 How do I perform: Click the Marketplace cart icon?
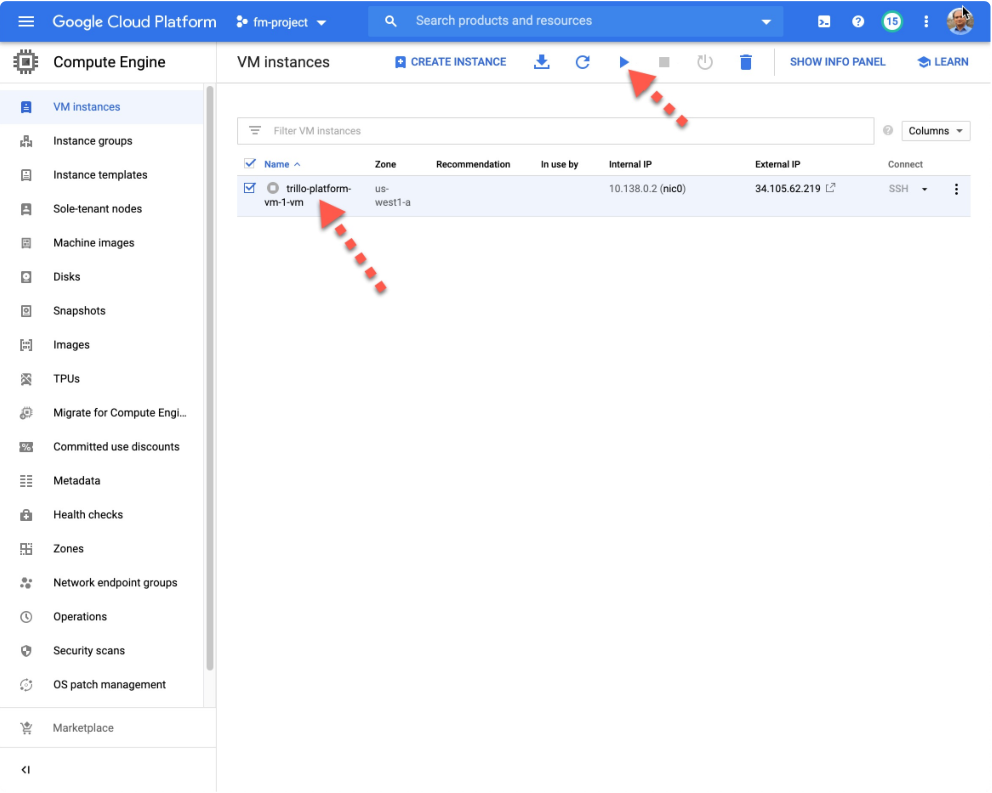click(x=26, y=728)
